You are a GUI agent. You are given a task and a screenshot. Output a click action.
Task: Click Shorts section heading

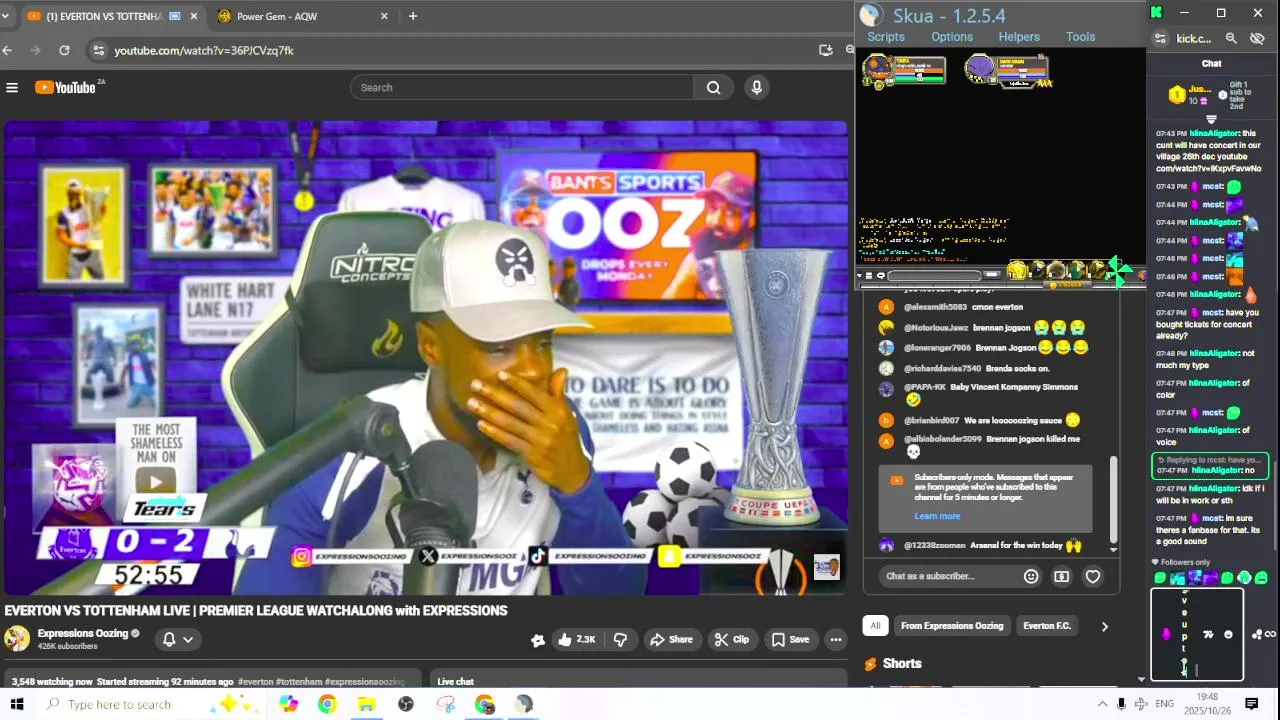pos(902,664)
